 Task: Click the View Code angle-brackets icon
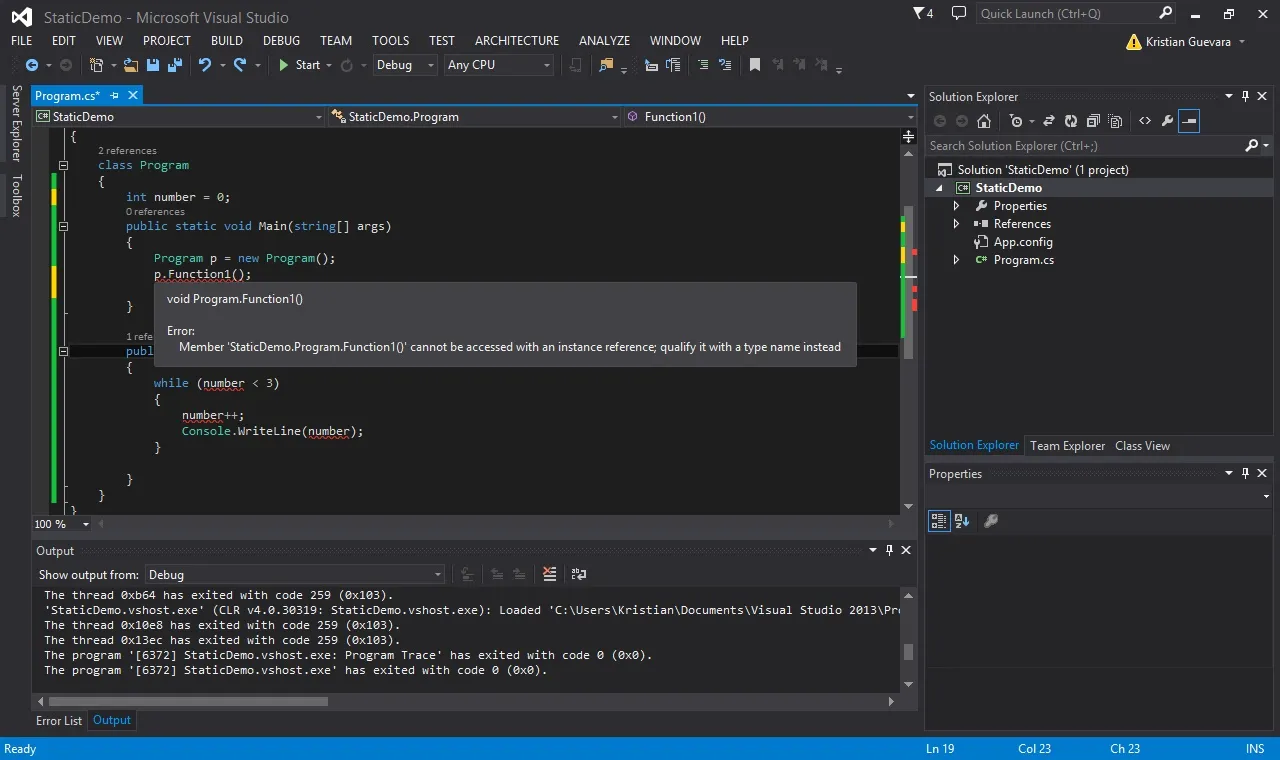tap(1145, 121)
